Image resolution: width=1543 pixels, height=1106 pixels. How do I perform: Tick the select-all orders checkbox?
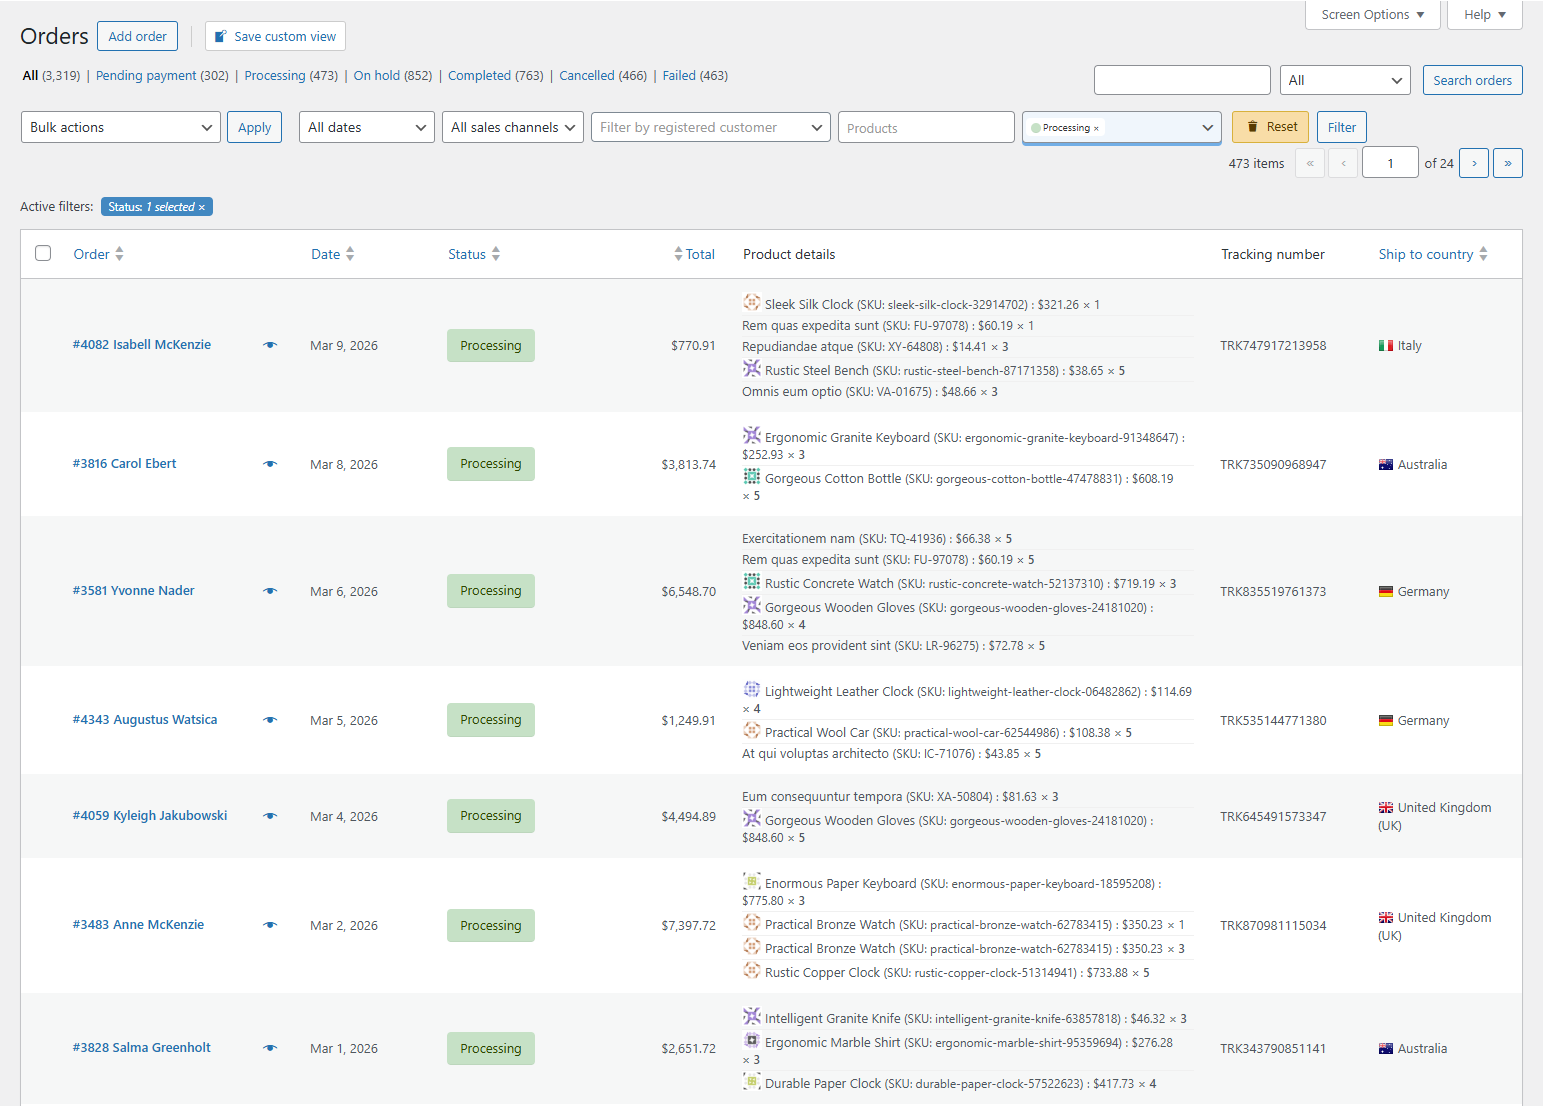[43, 253]
